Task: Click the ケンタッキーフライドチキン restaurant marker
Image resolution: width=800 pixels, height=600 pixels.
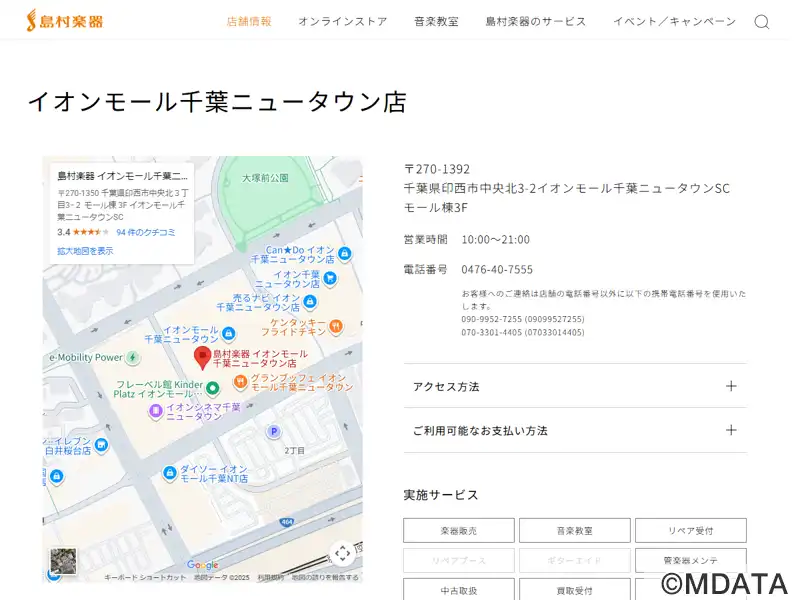Action: 336,327
